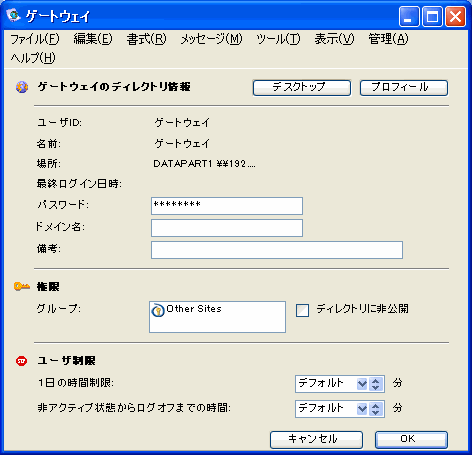The height and width of the screenshot is (455, 472).
Task: Open the logoff idle time dropdown arrow
Action: 362,409
